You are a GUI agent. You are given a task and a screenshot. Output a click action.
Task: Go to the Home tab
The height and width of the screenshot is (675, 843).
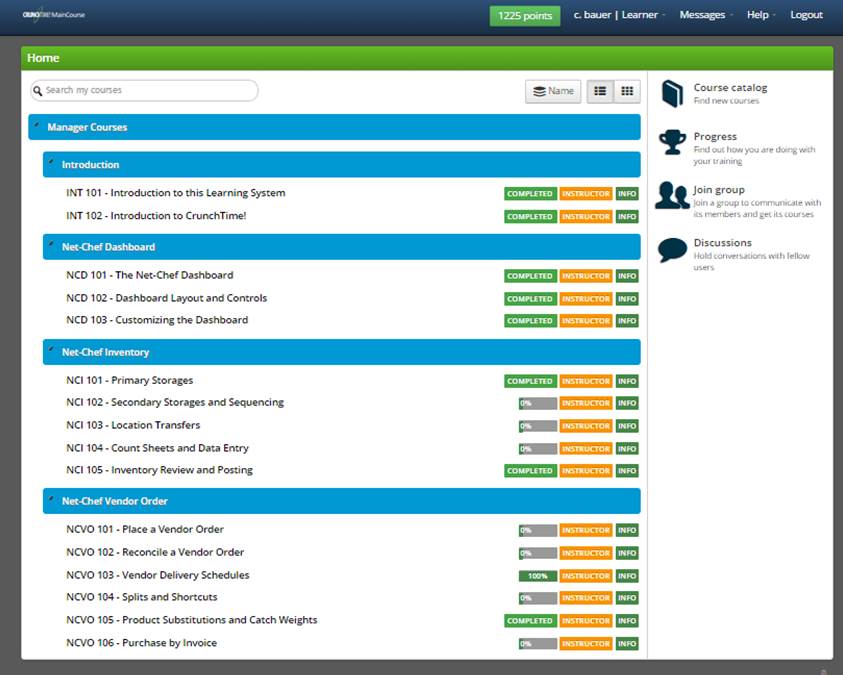point(43,58)
